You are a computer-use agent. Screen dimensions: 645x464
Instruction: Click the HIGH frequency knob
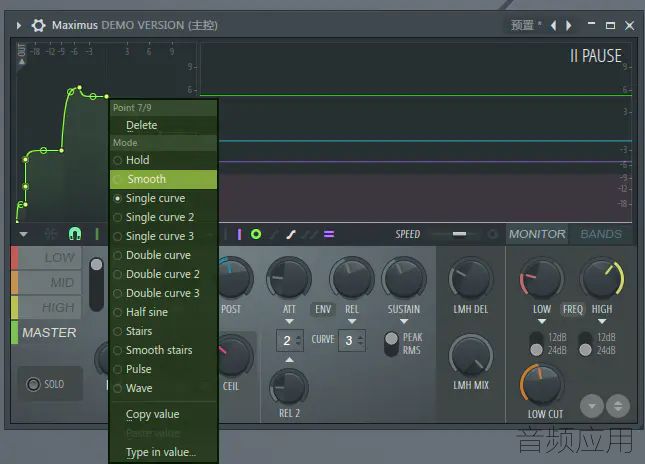coord(602,279)
